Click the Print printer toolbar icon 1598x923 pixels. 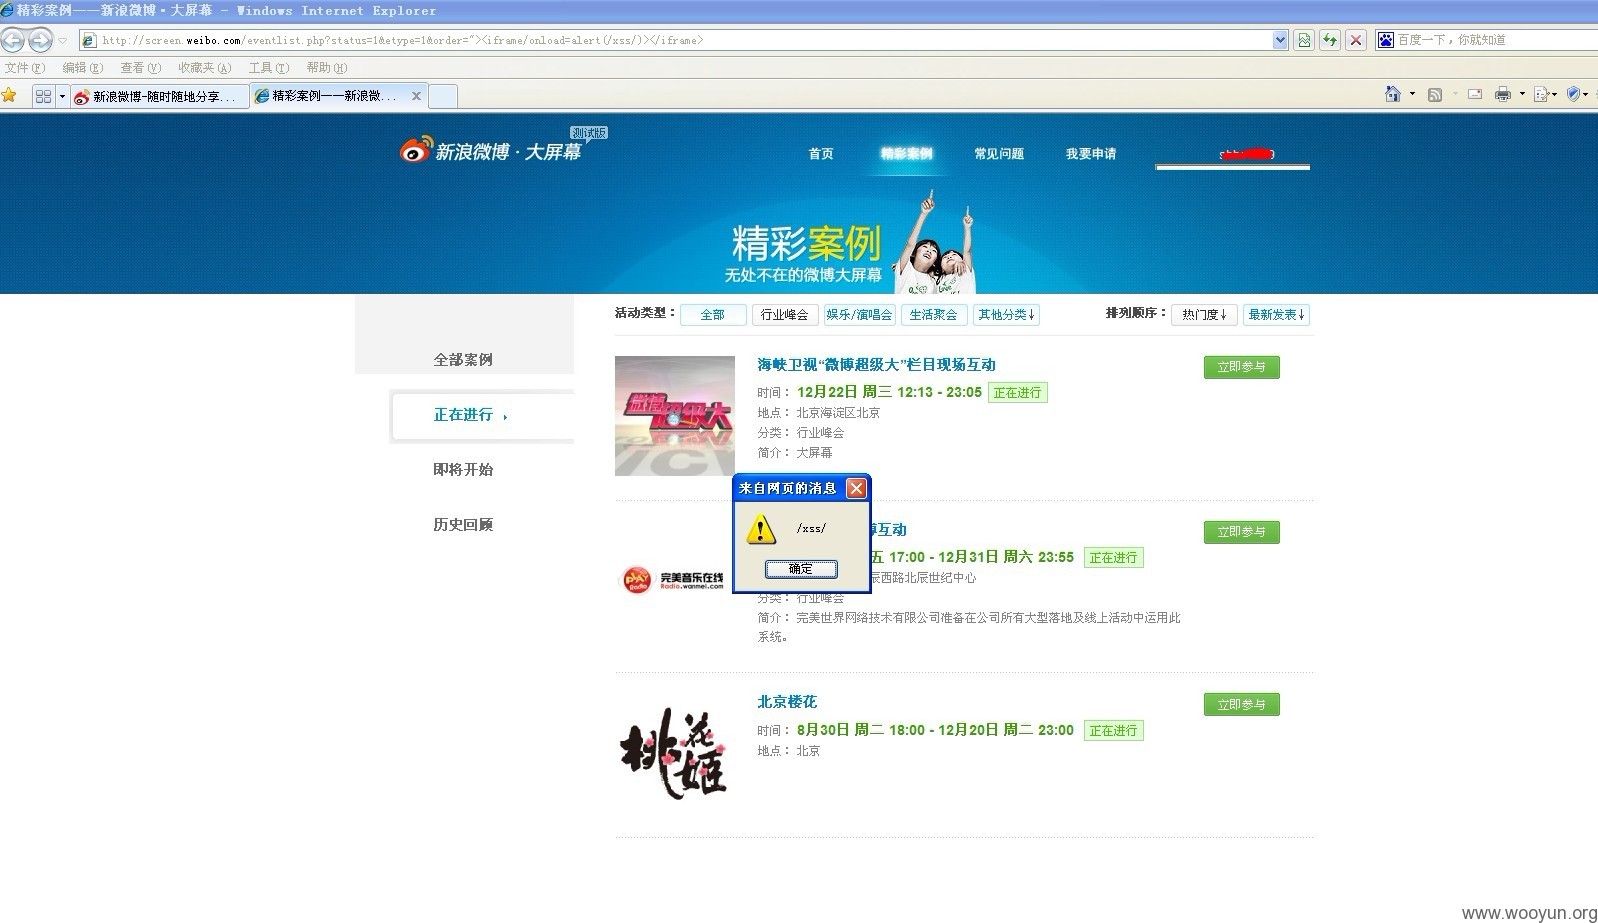pyautogui.click(x=1503, y=94)
